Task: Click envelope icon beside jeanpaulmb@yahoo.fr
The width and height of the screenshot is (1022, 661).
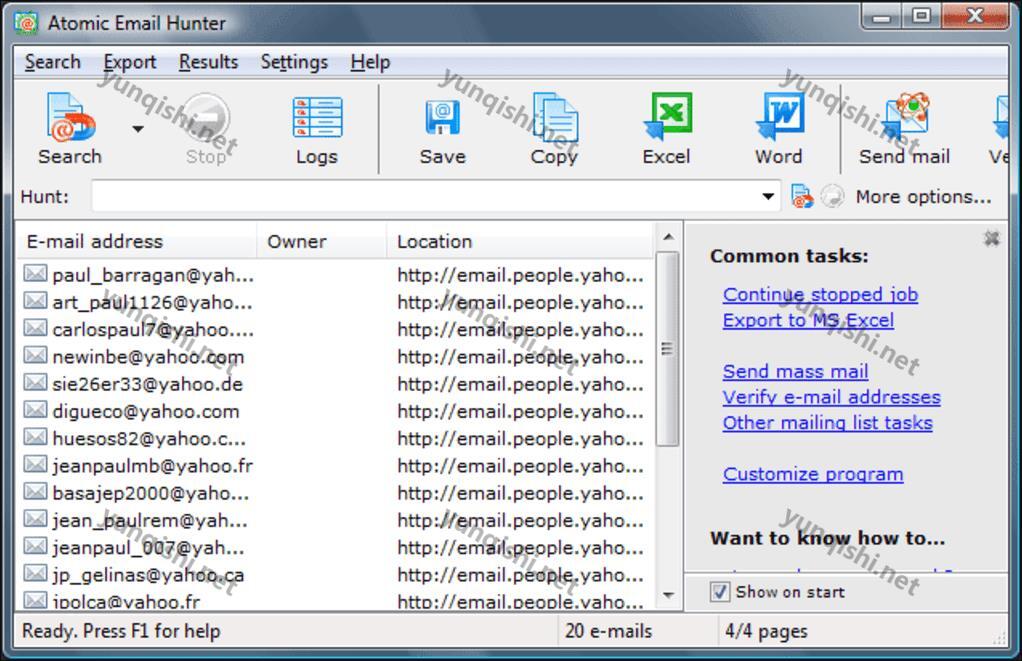Action: point(35,464)
